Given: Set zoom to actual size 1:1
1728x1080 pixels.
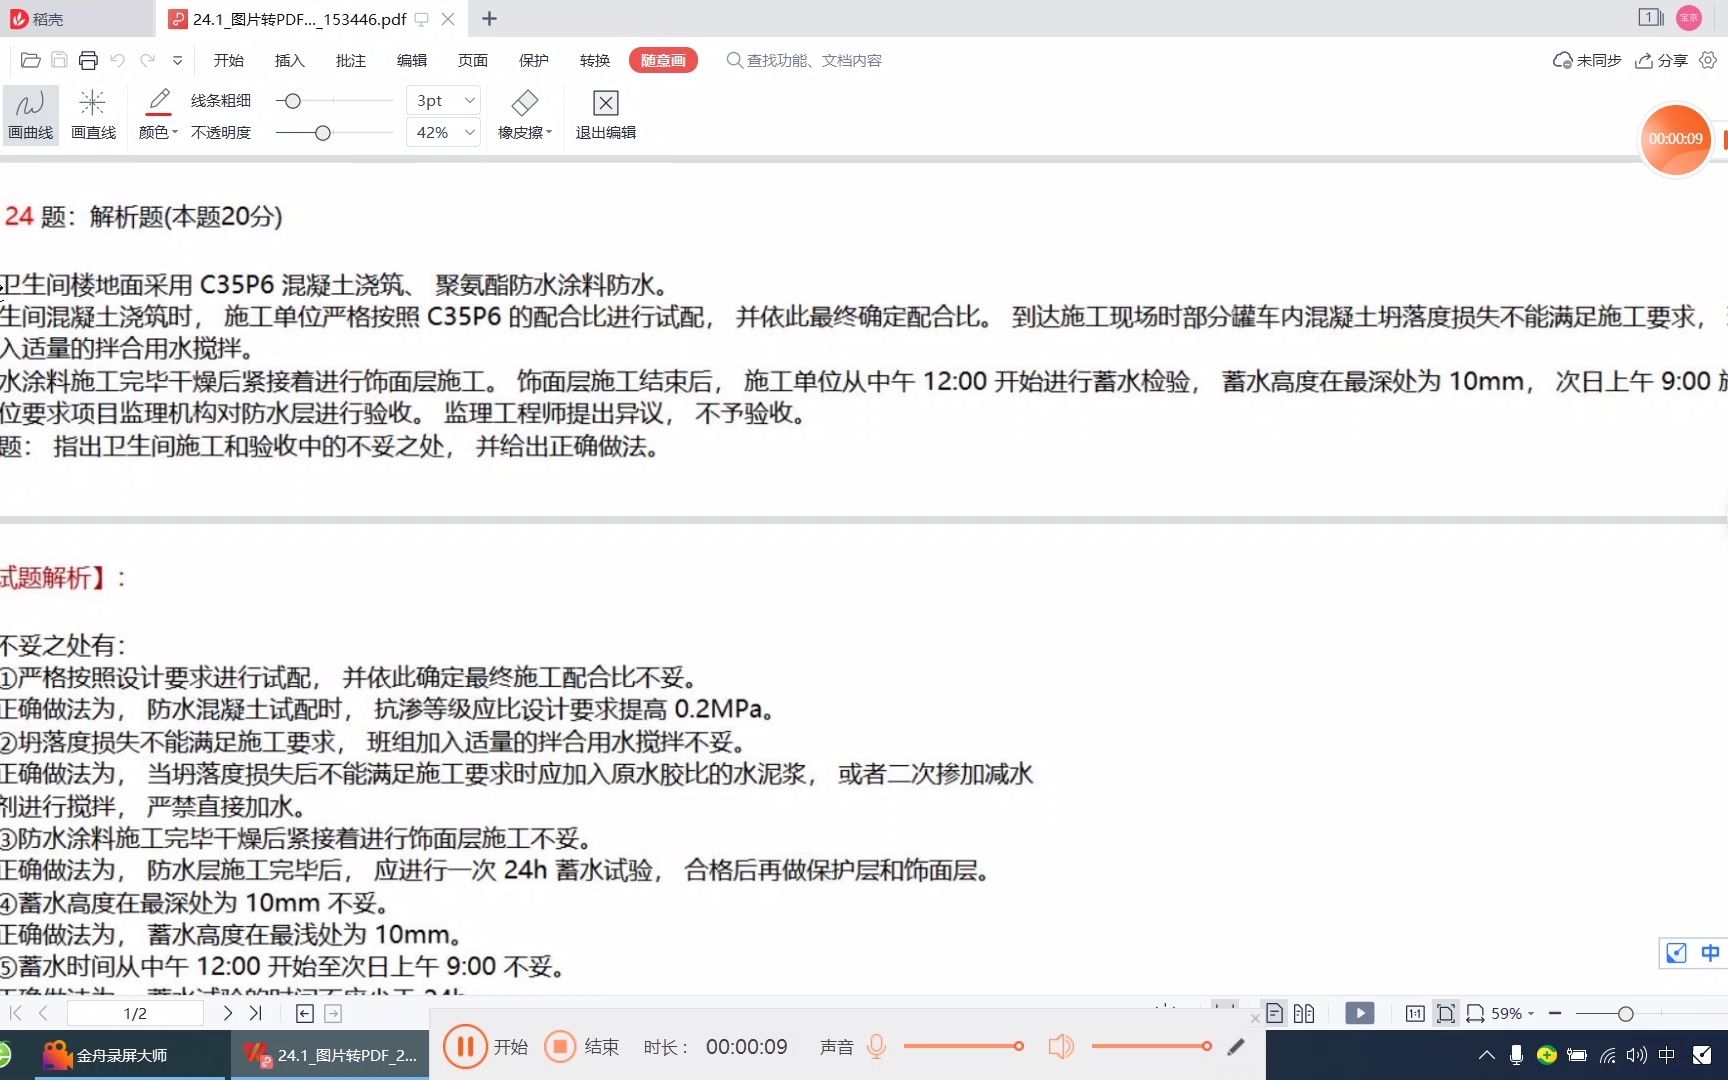Looking at the screenshot, I should 1415,1013.
